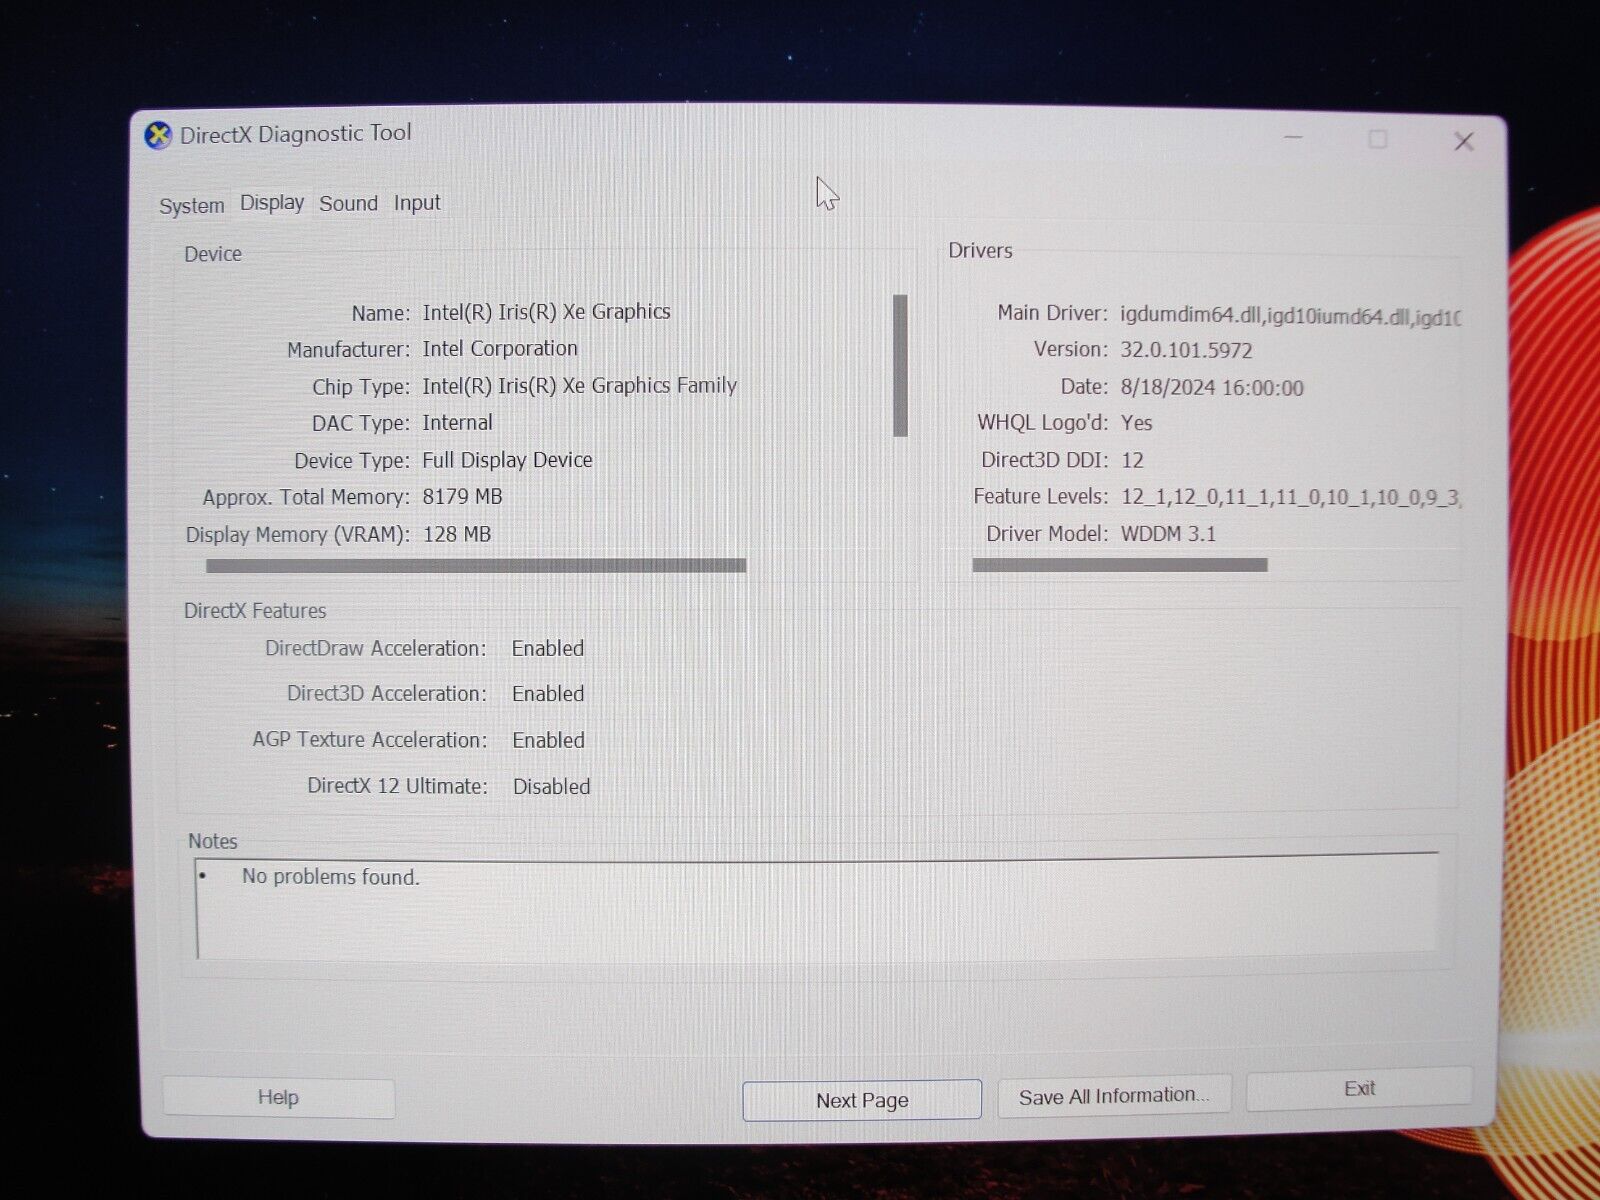Switch to the System tab

click(x=192, y=206)
